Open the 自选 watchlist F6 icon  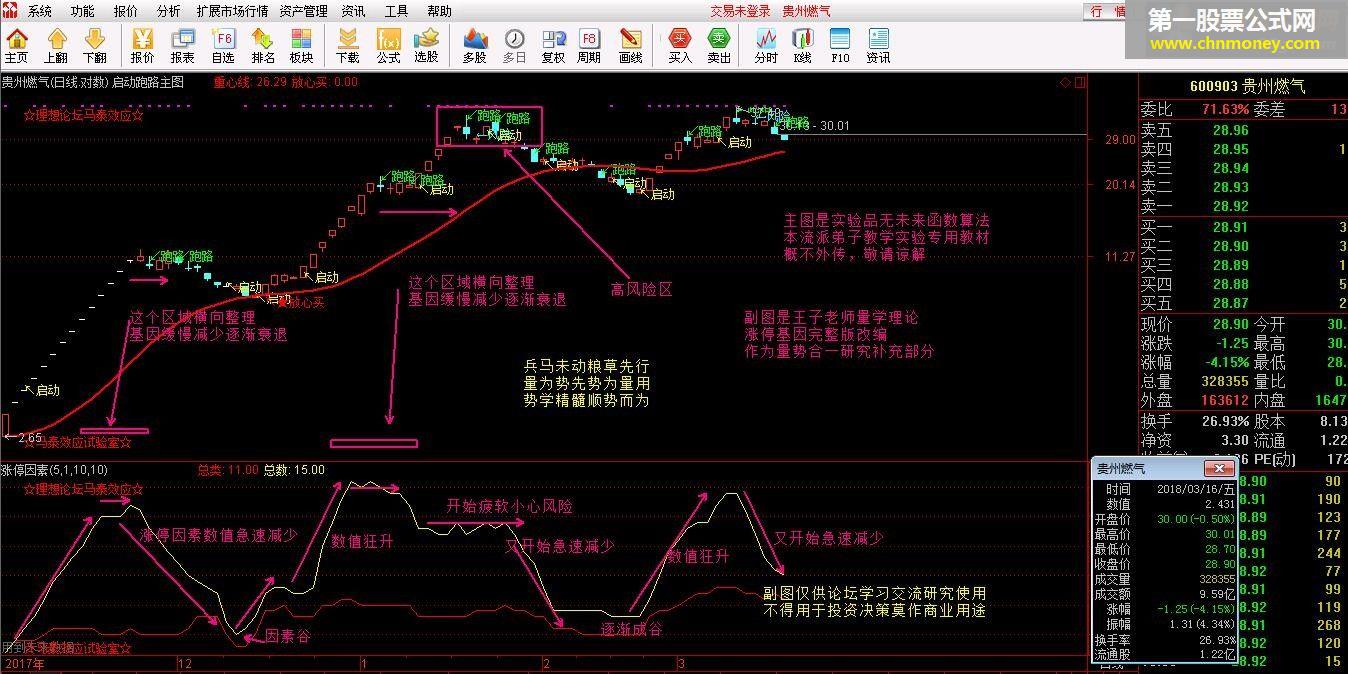pyautogui.click(x=224, y=46)
